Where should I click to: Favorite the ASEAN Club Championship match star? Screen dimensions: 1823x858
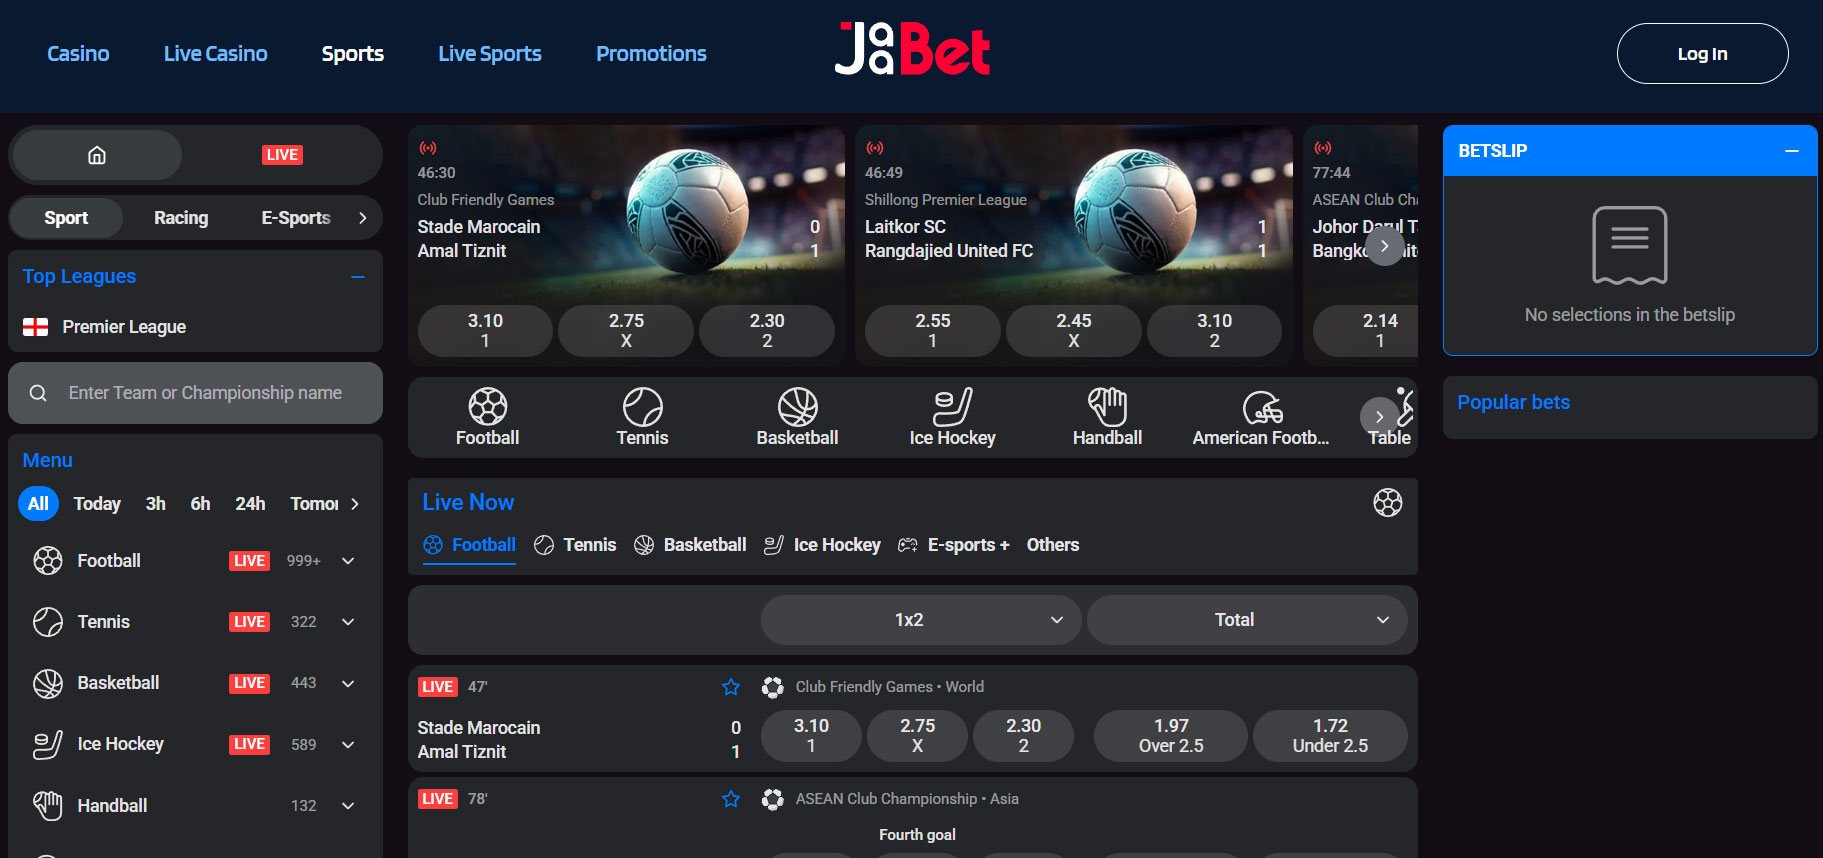pos(731,799)
